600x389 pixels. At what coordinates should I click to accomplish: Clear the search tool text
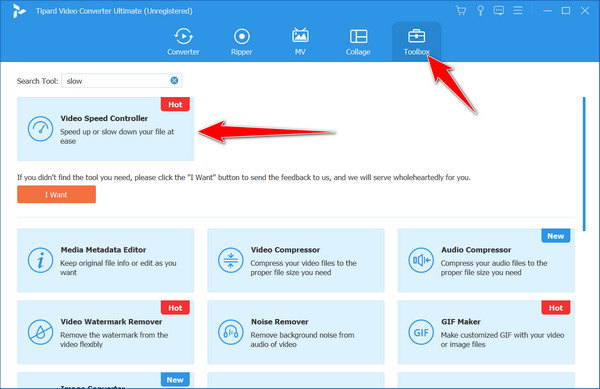coord(174,80)
